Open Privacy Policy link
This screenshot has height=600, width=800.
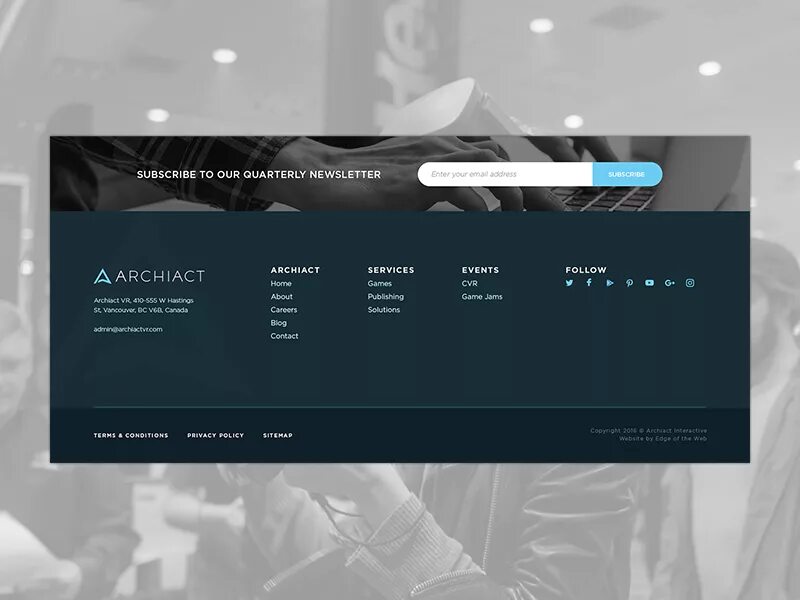pyautogui.click(x=215, y=436)
